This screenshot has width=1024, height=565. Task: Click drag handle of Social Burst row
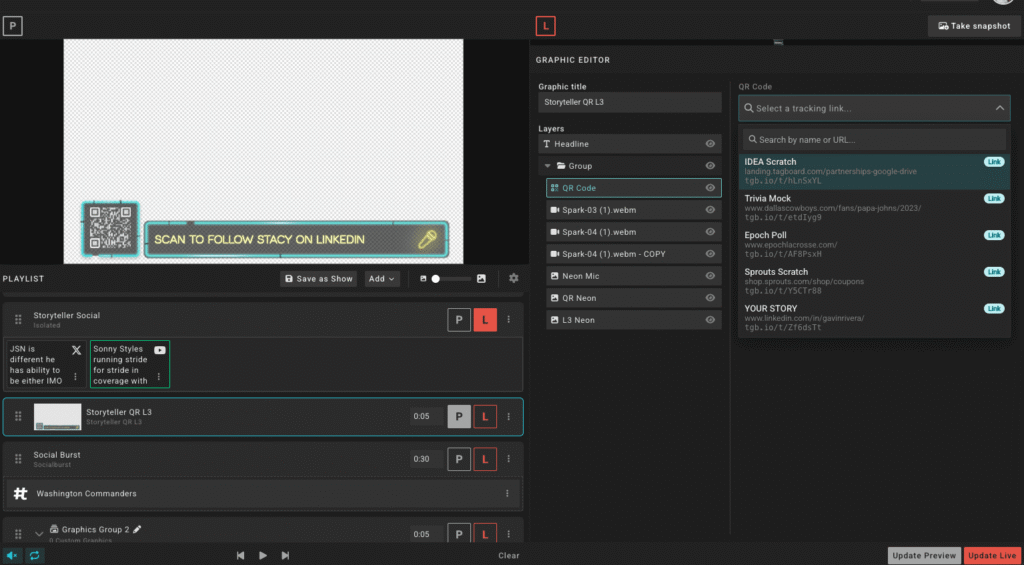tap(18, 459)
